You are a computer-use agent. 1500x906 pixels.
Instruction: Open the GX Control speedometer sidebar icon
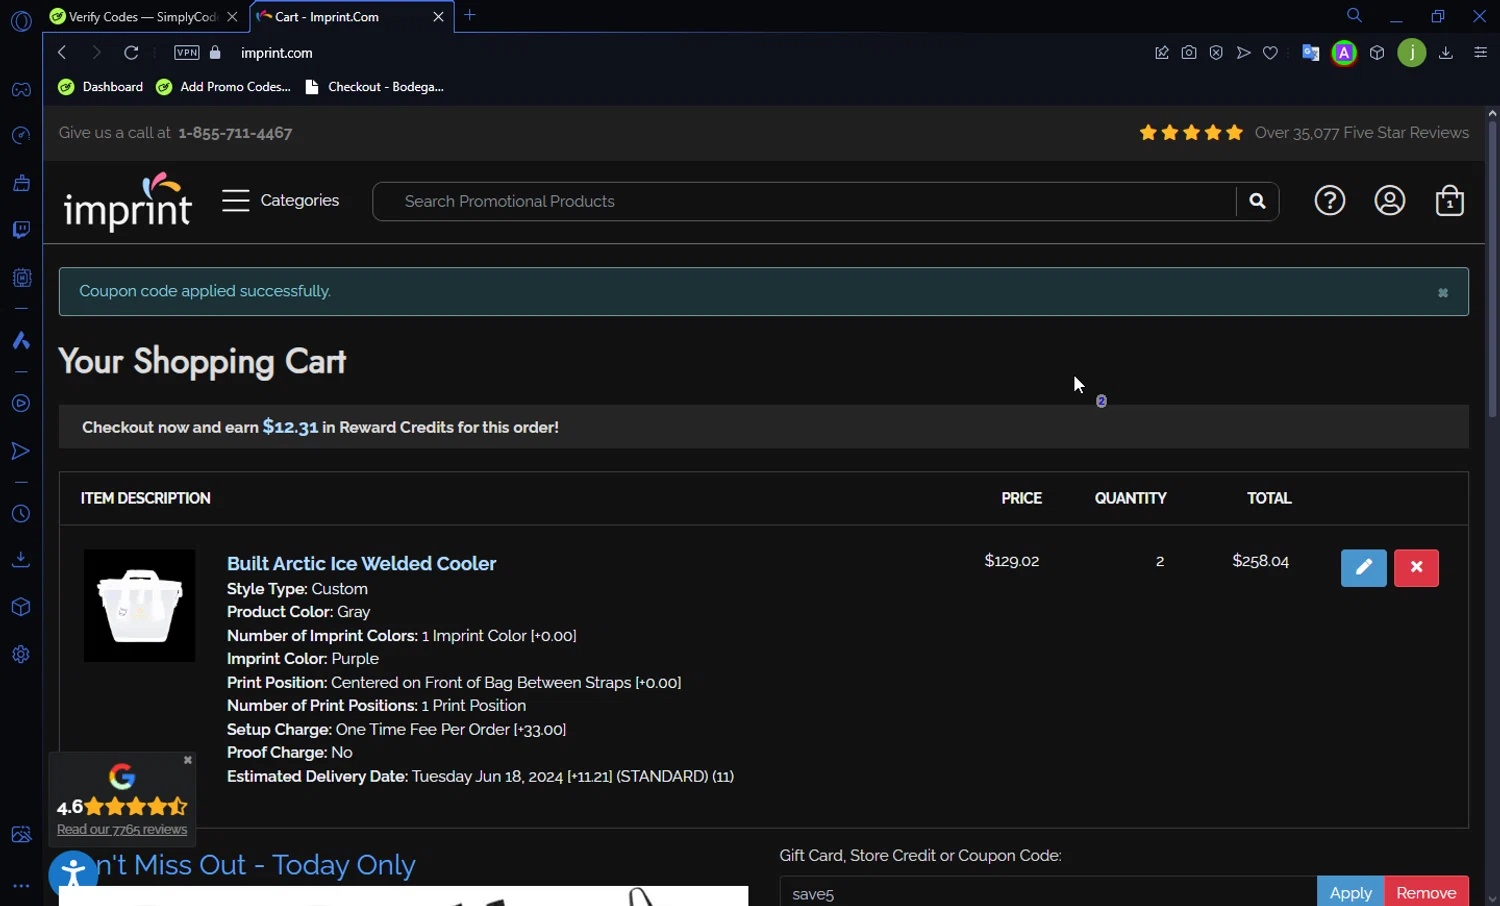pos(21,136)
